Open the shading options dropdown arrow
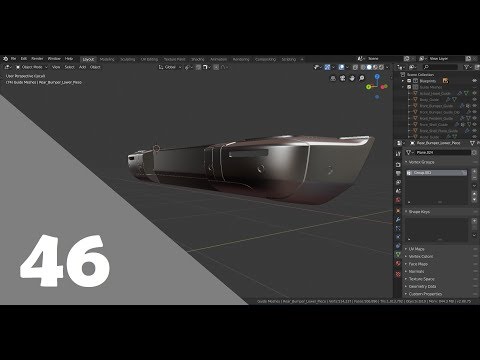 [x=387, y=67]
